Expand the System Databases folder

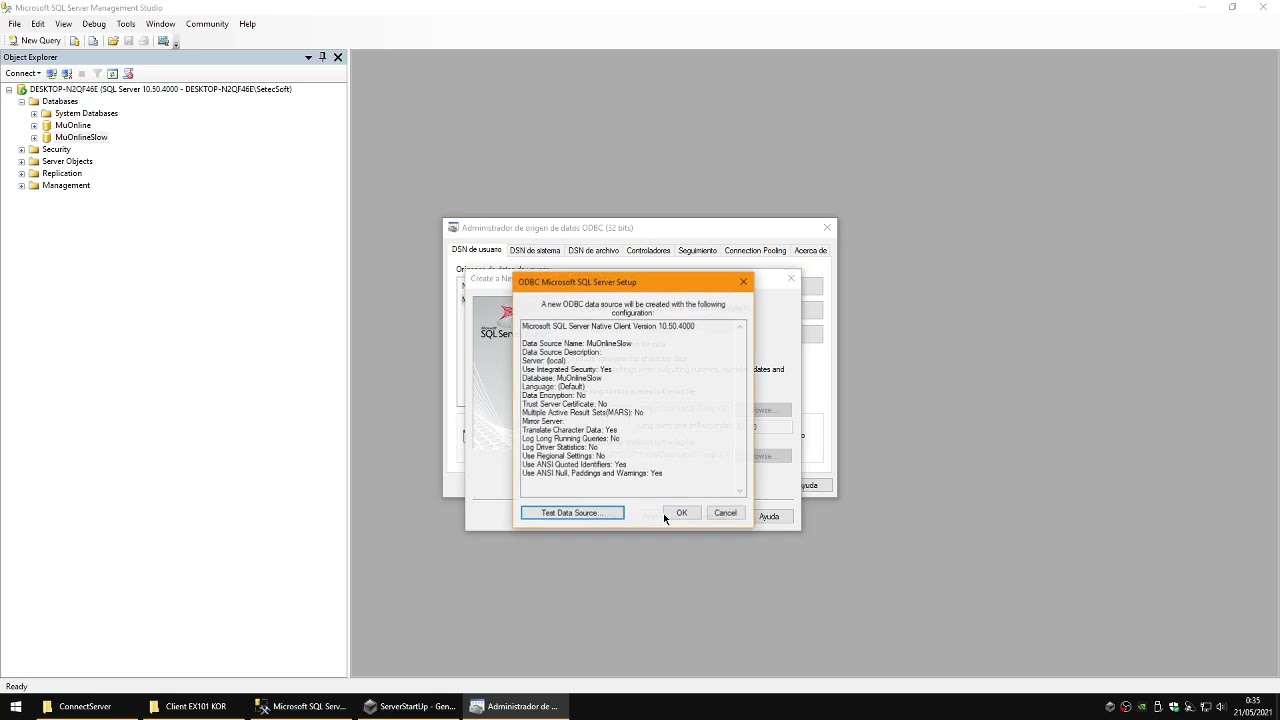(x=34, y=113)
